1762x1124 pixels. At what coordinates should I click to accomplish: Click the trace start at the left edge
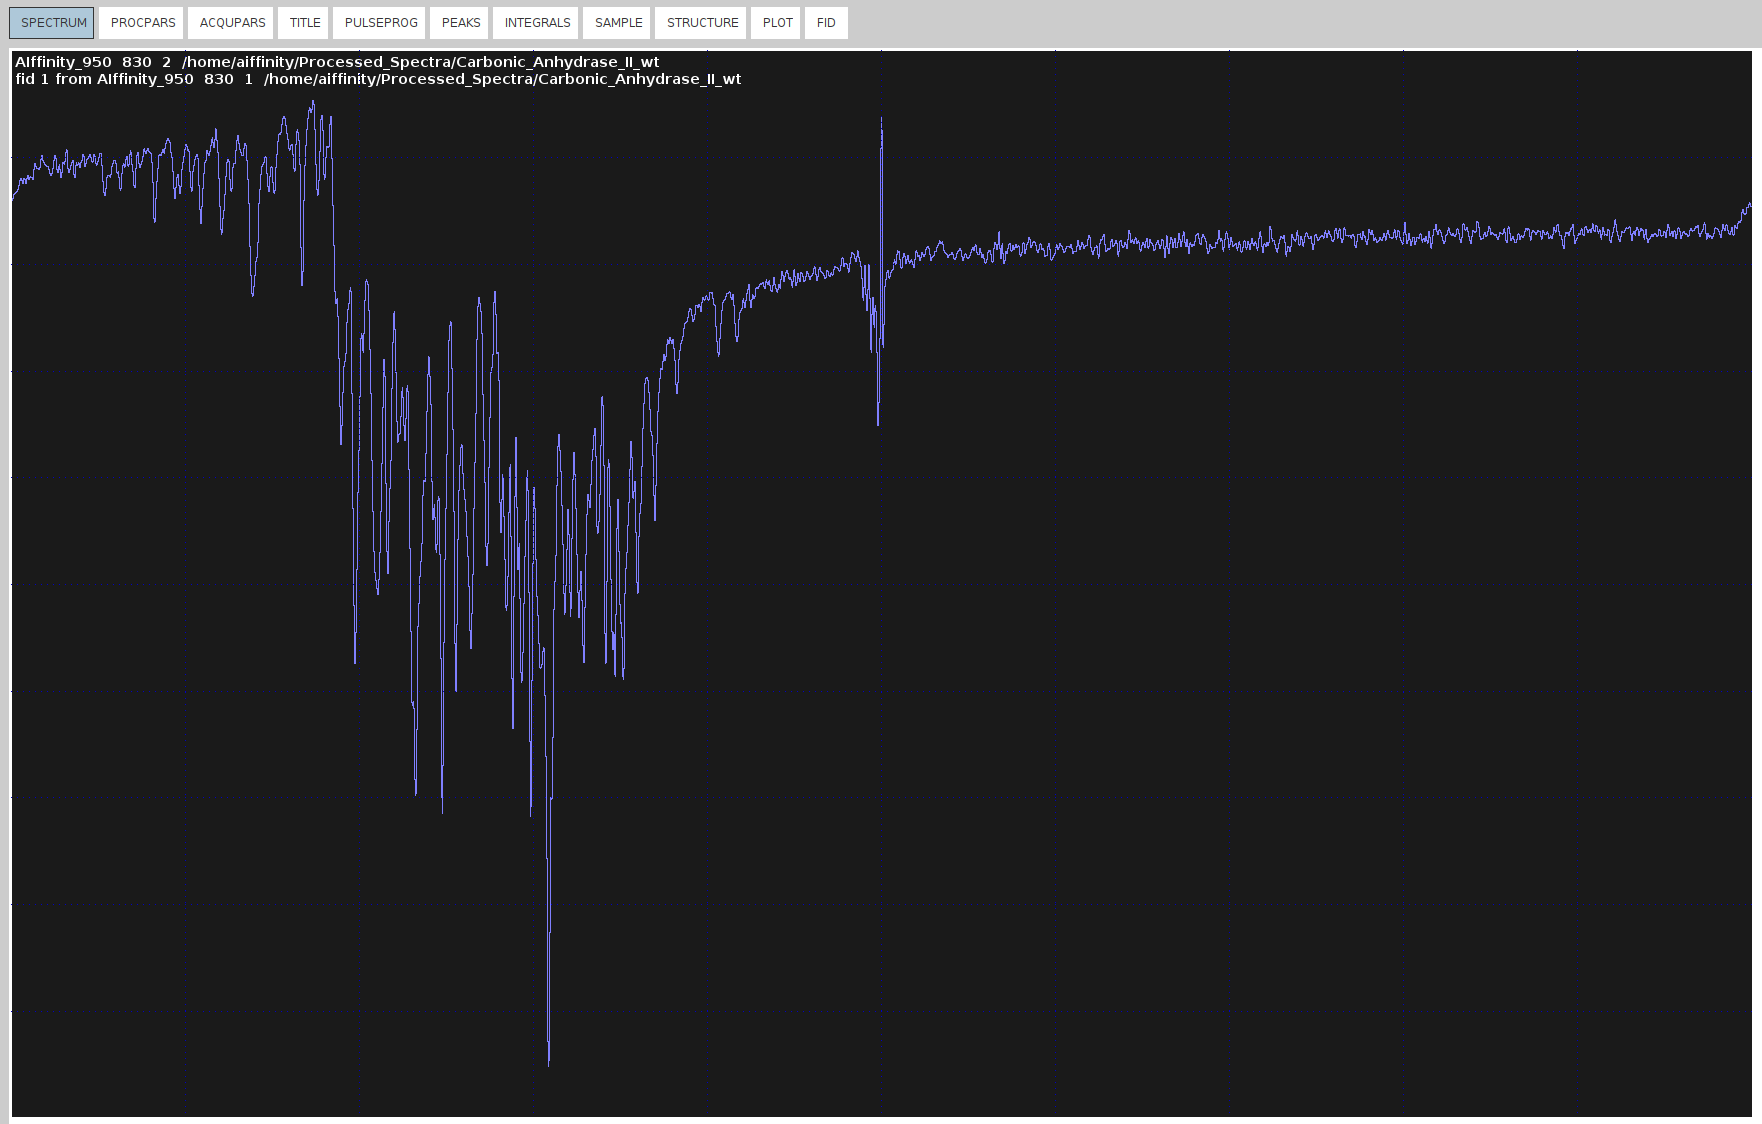pyautogui.click(x=13, y=197)
